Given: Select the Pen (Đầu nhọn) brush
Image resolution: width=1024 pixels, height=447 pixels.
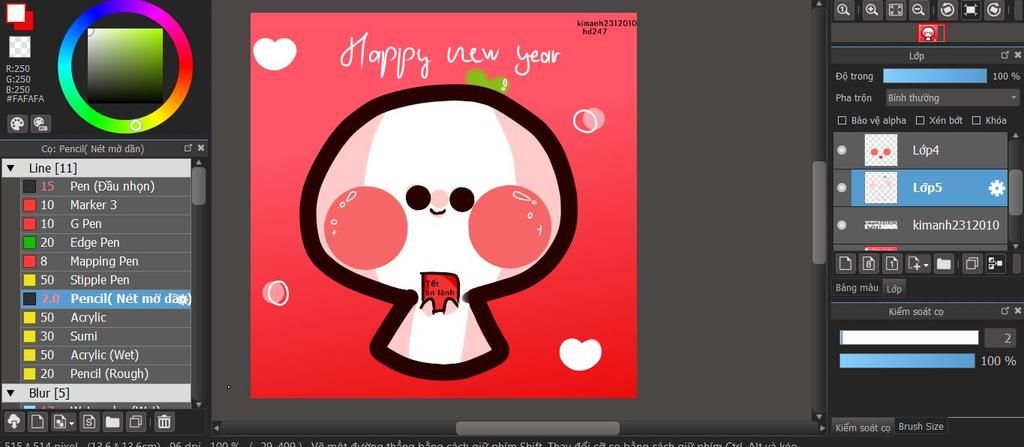Looking at the screenshot, I should (x=106, y=186).
